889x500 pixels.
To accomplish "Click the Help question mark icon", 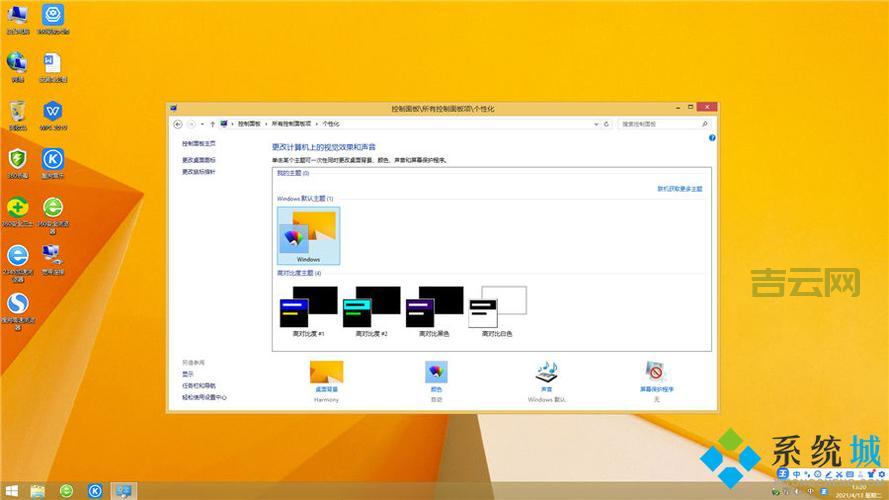I will (x=712, y=137).
